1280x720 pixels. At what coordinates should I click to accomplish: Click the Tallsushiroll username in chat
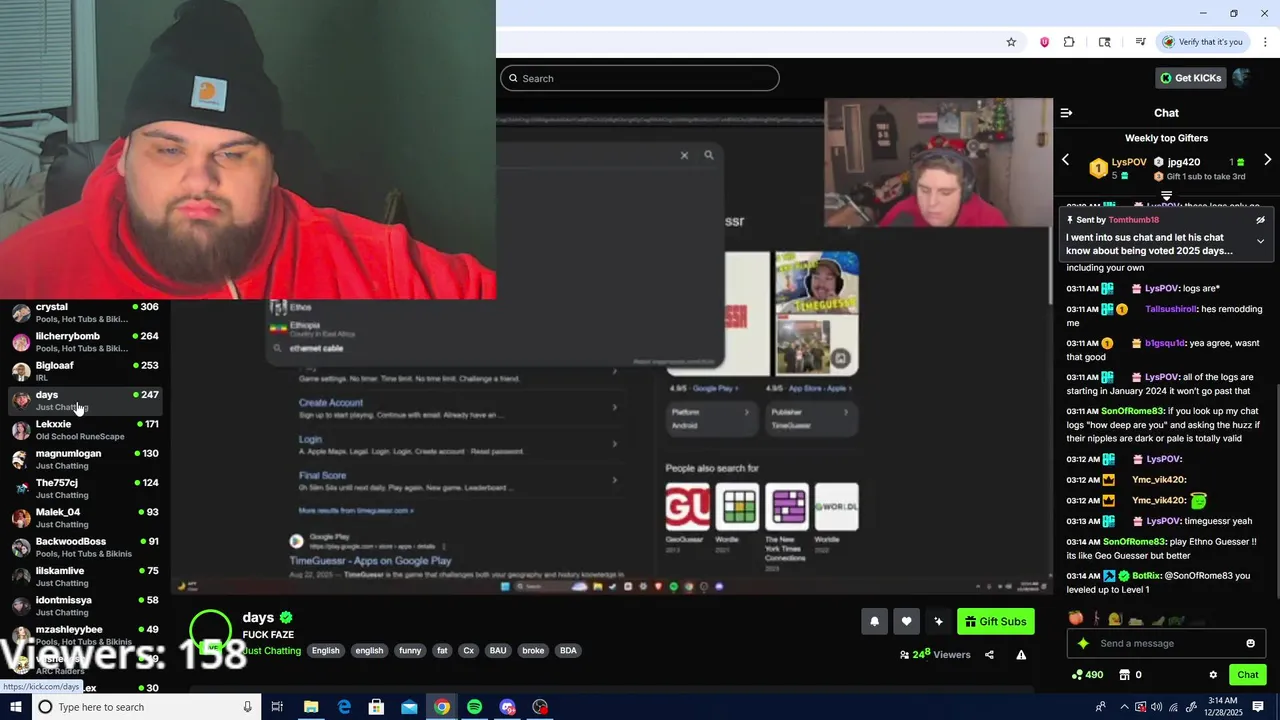coord(1171,309)
